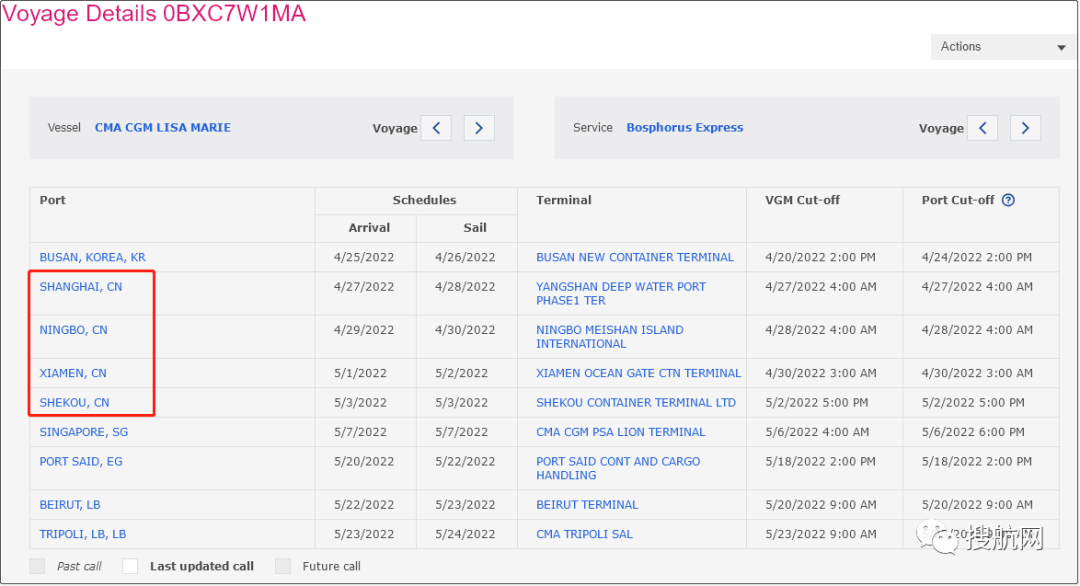This screenshot has height=586, width=1080.
Task: Select BUSAN, KOREA, KR port
Action: point(92,258)
